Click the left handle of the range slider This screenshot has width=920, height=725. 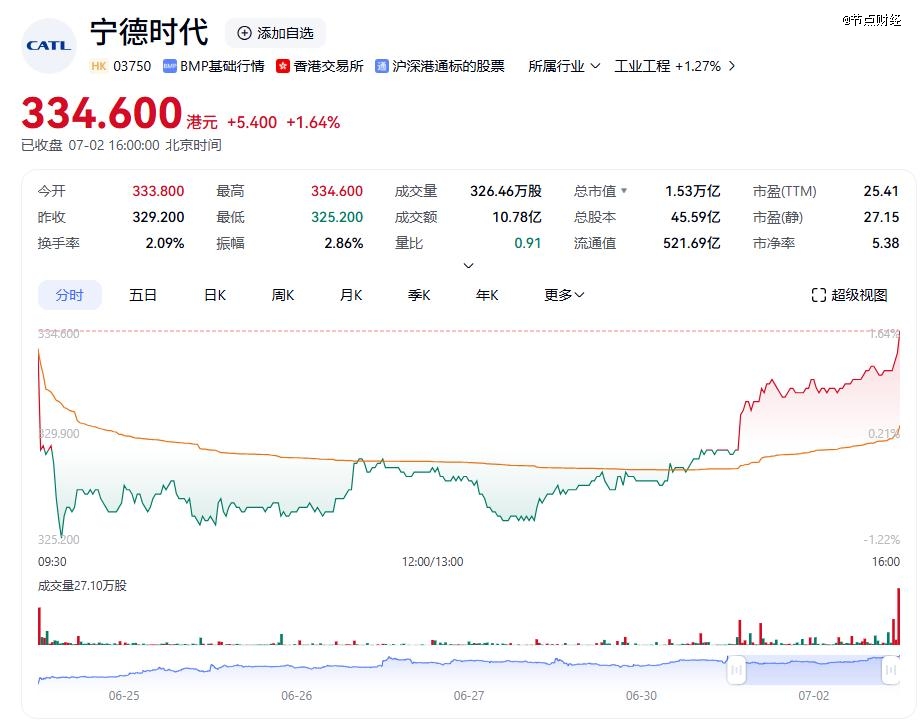736,670
